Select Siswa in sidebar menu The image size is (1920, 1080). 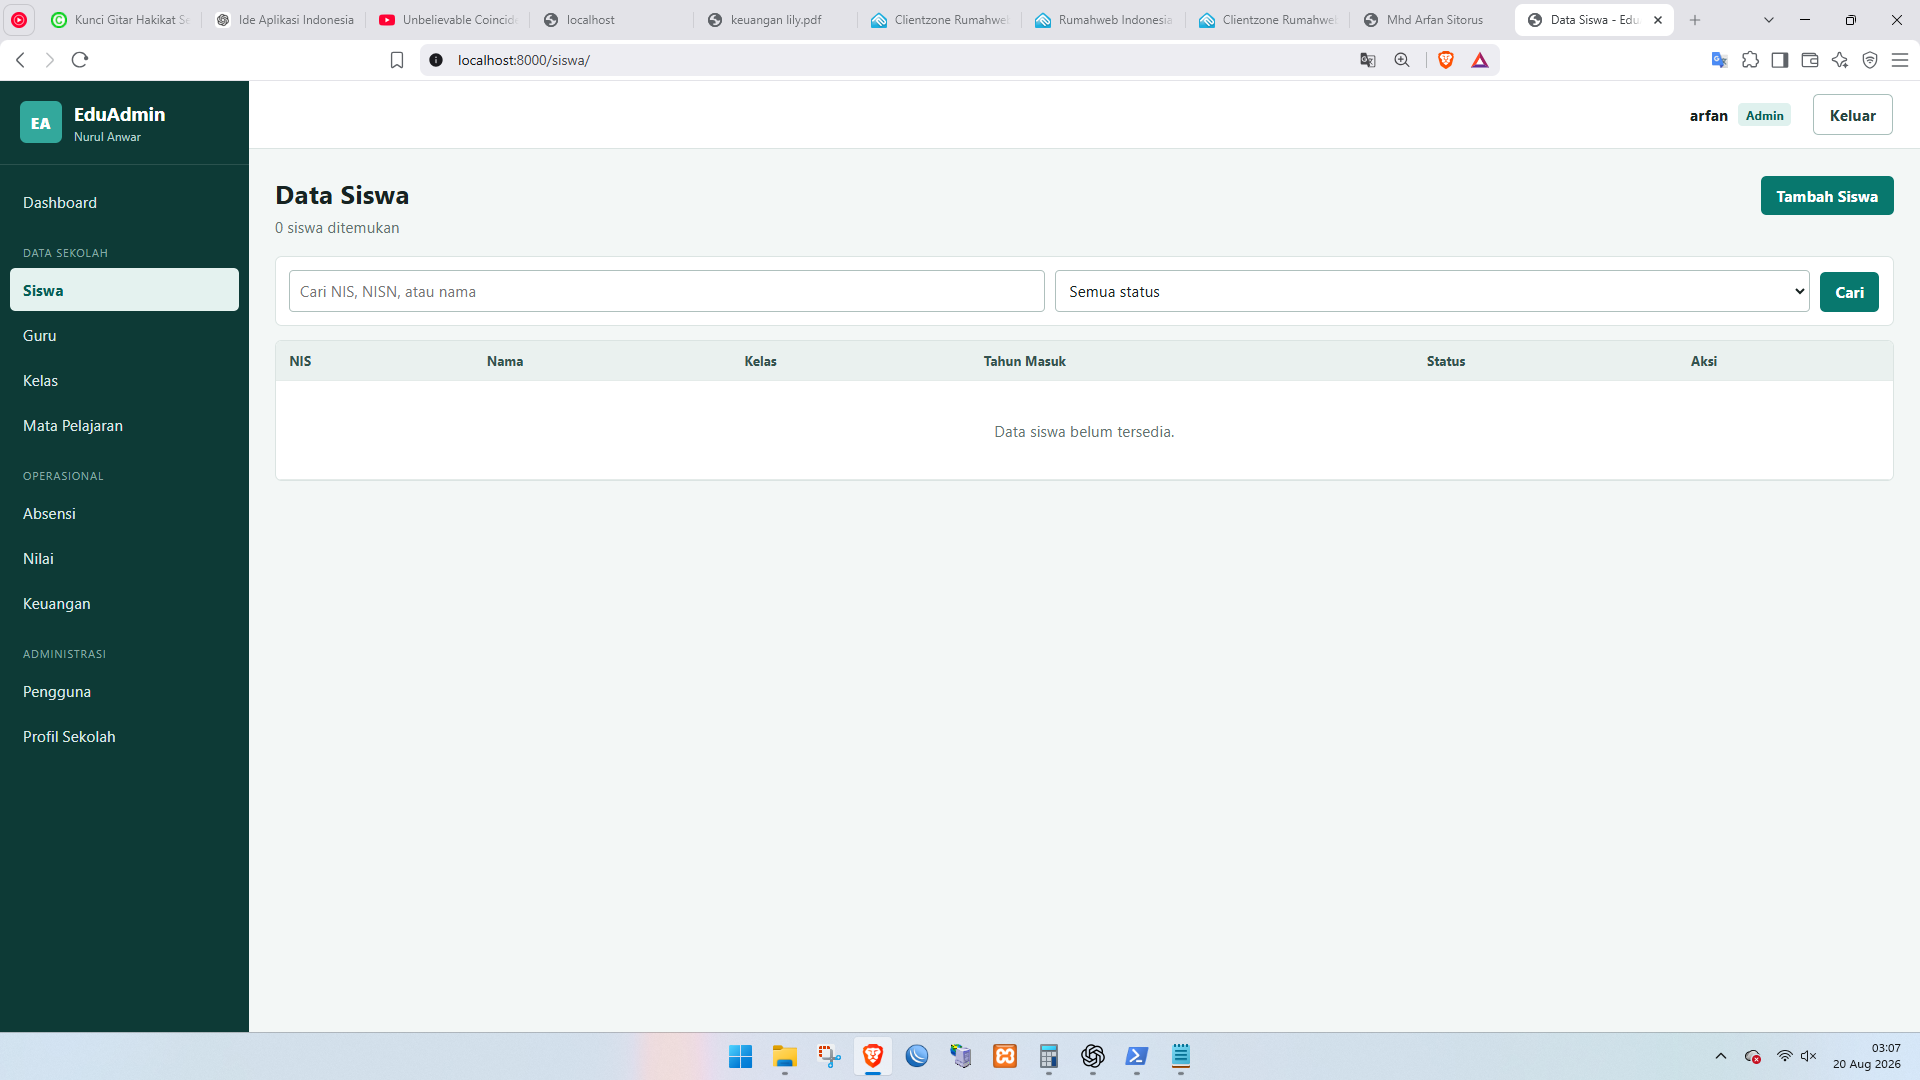tap(124, 290)
